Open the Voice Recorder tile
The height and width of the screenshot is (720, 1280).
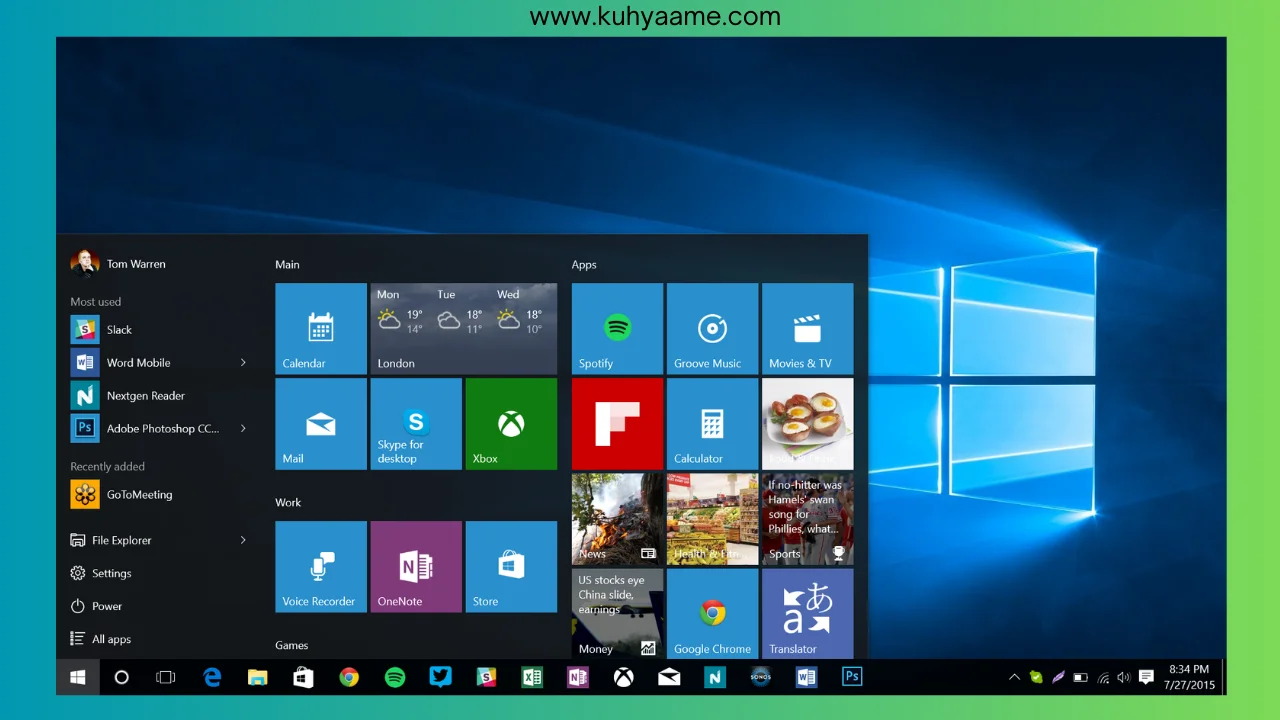(321, 567)
